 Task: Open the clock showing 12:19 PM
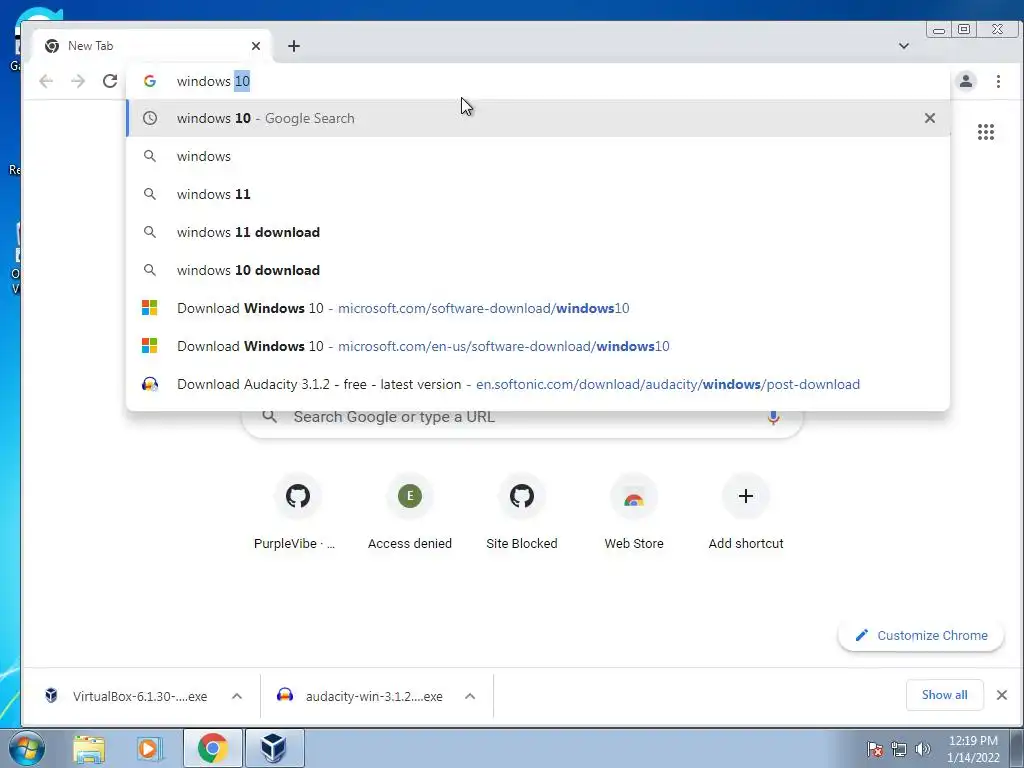tap(973, 749)
